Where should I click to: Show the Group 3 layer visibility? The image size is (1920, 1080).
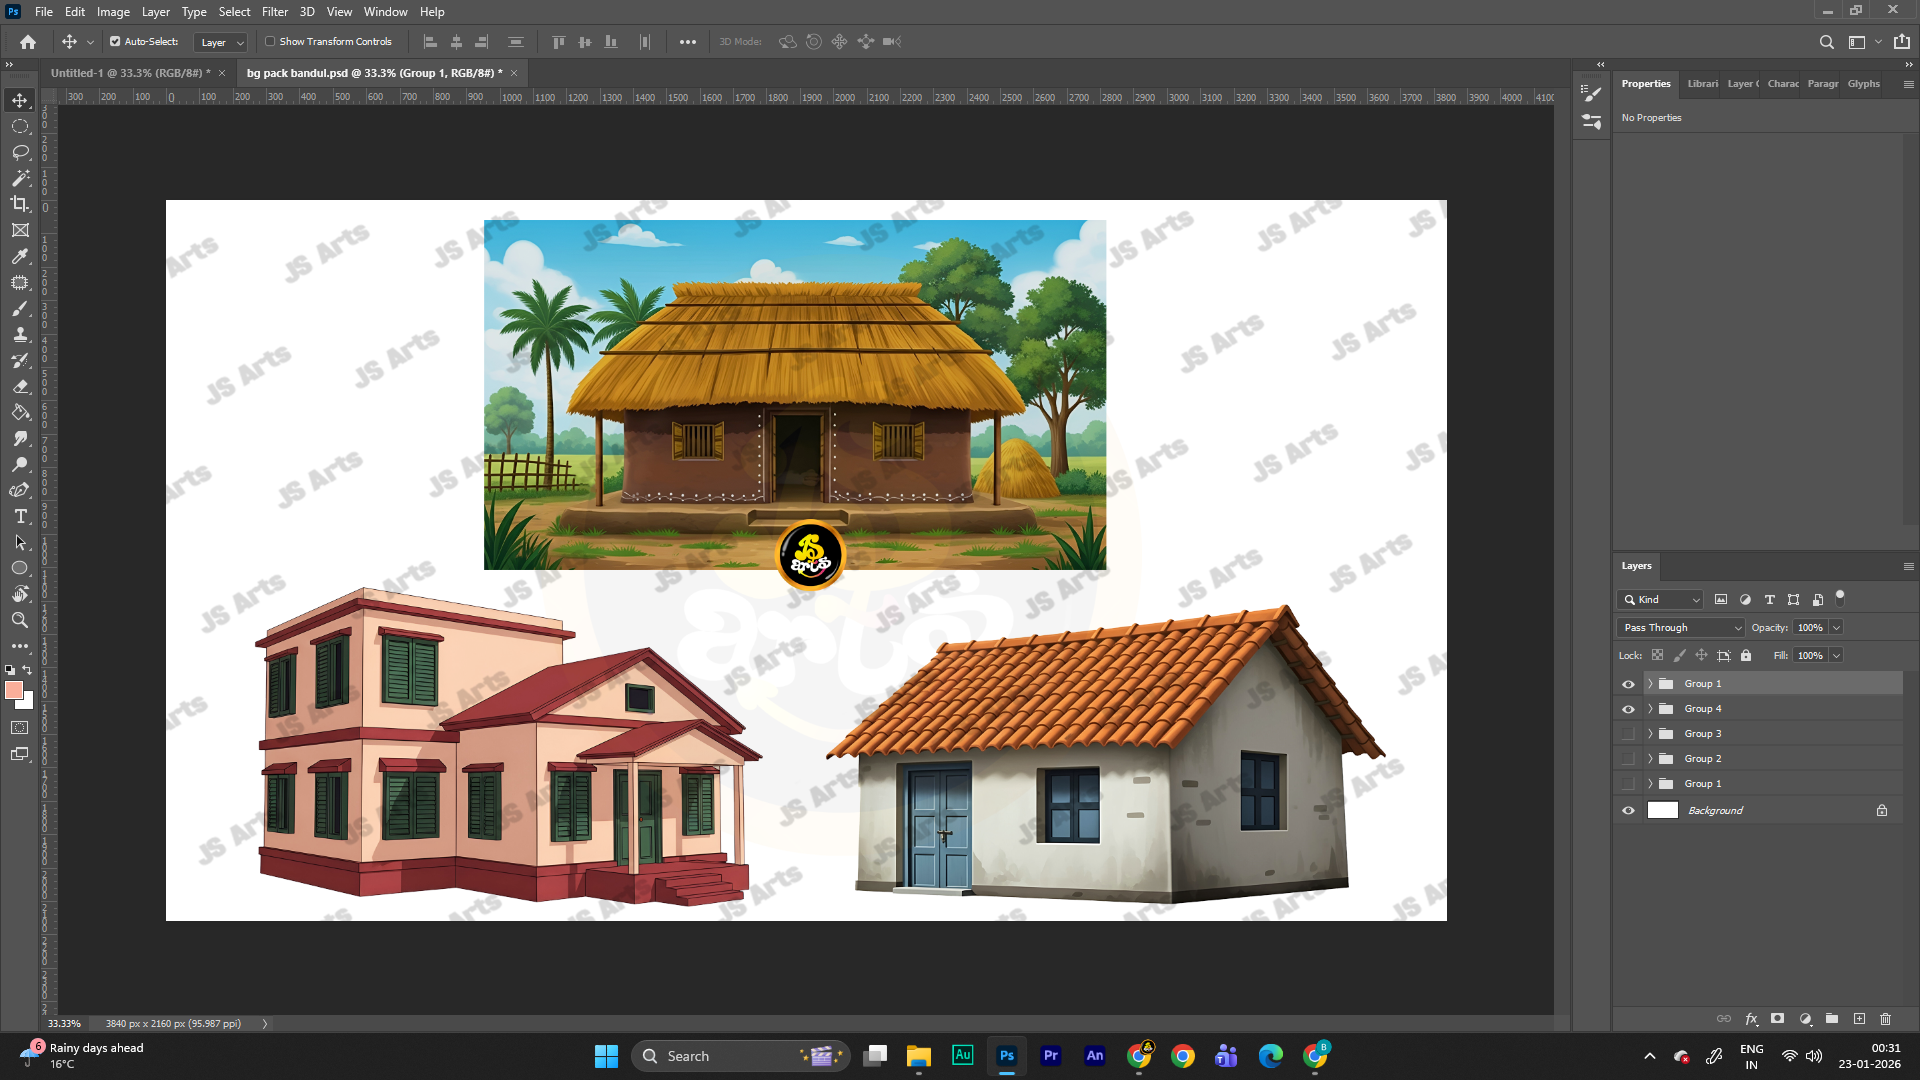(x=1628, y=734)
